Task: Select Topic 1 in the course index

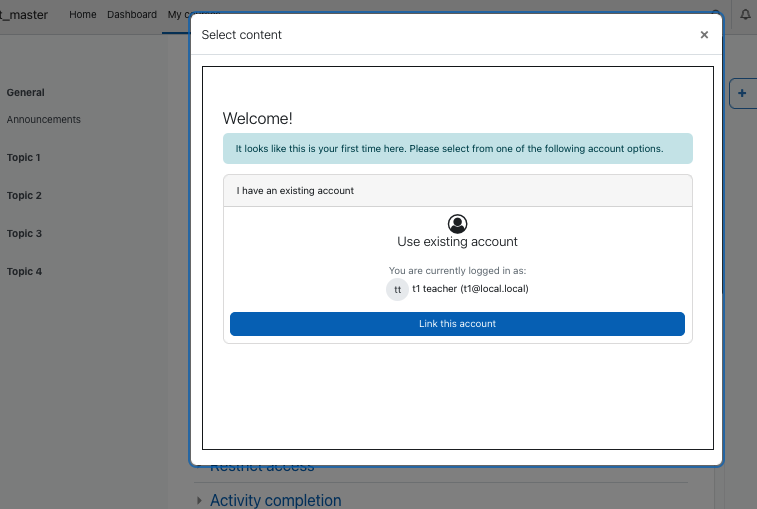Action: (x=24, y=157)
